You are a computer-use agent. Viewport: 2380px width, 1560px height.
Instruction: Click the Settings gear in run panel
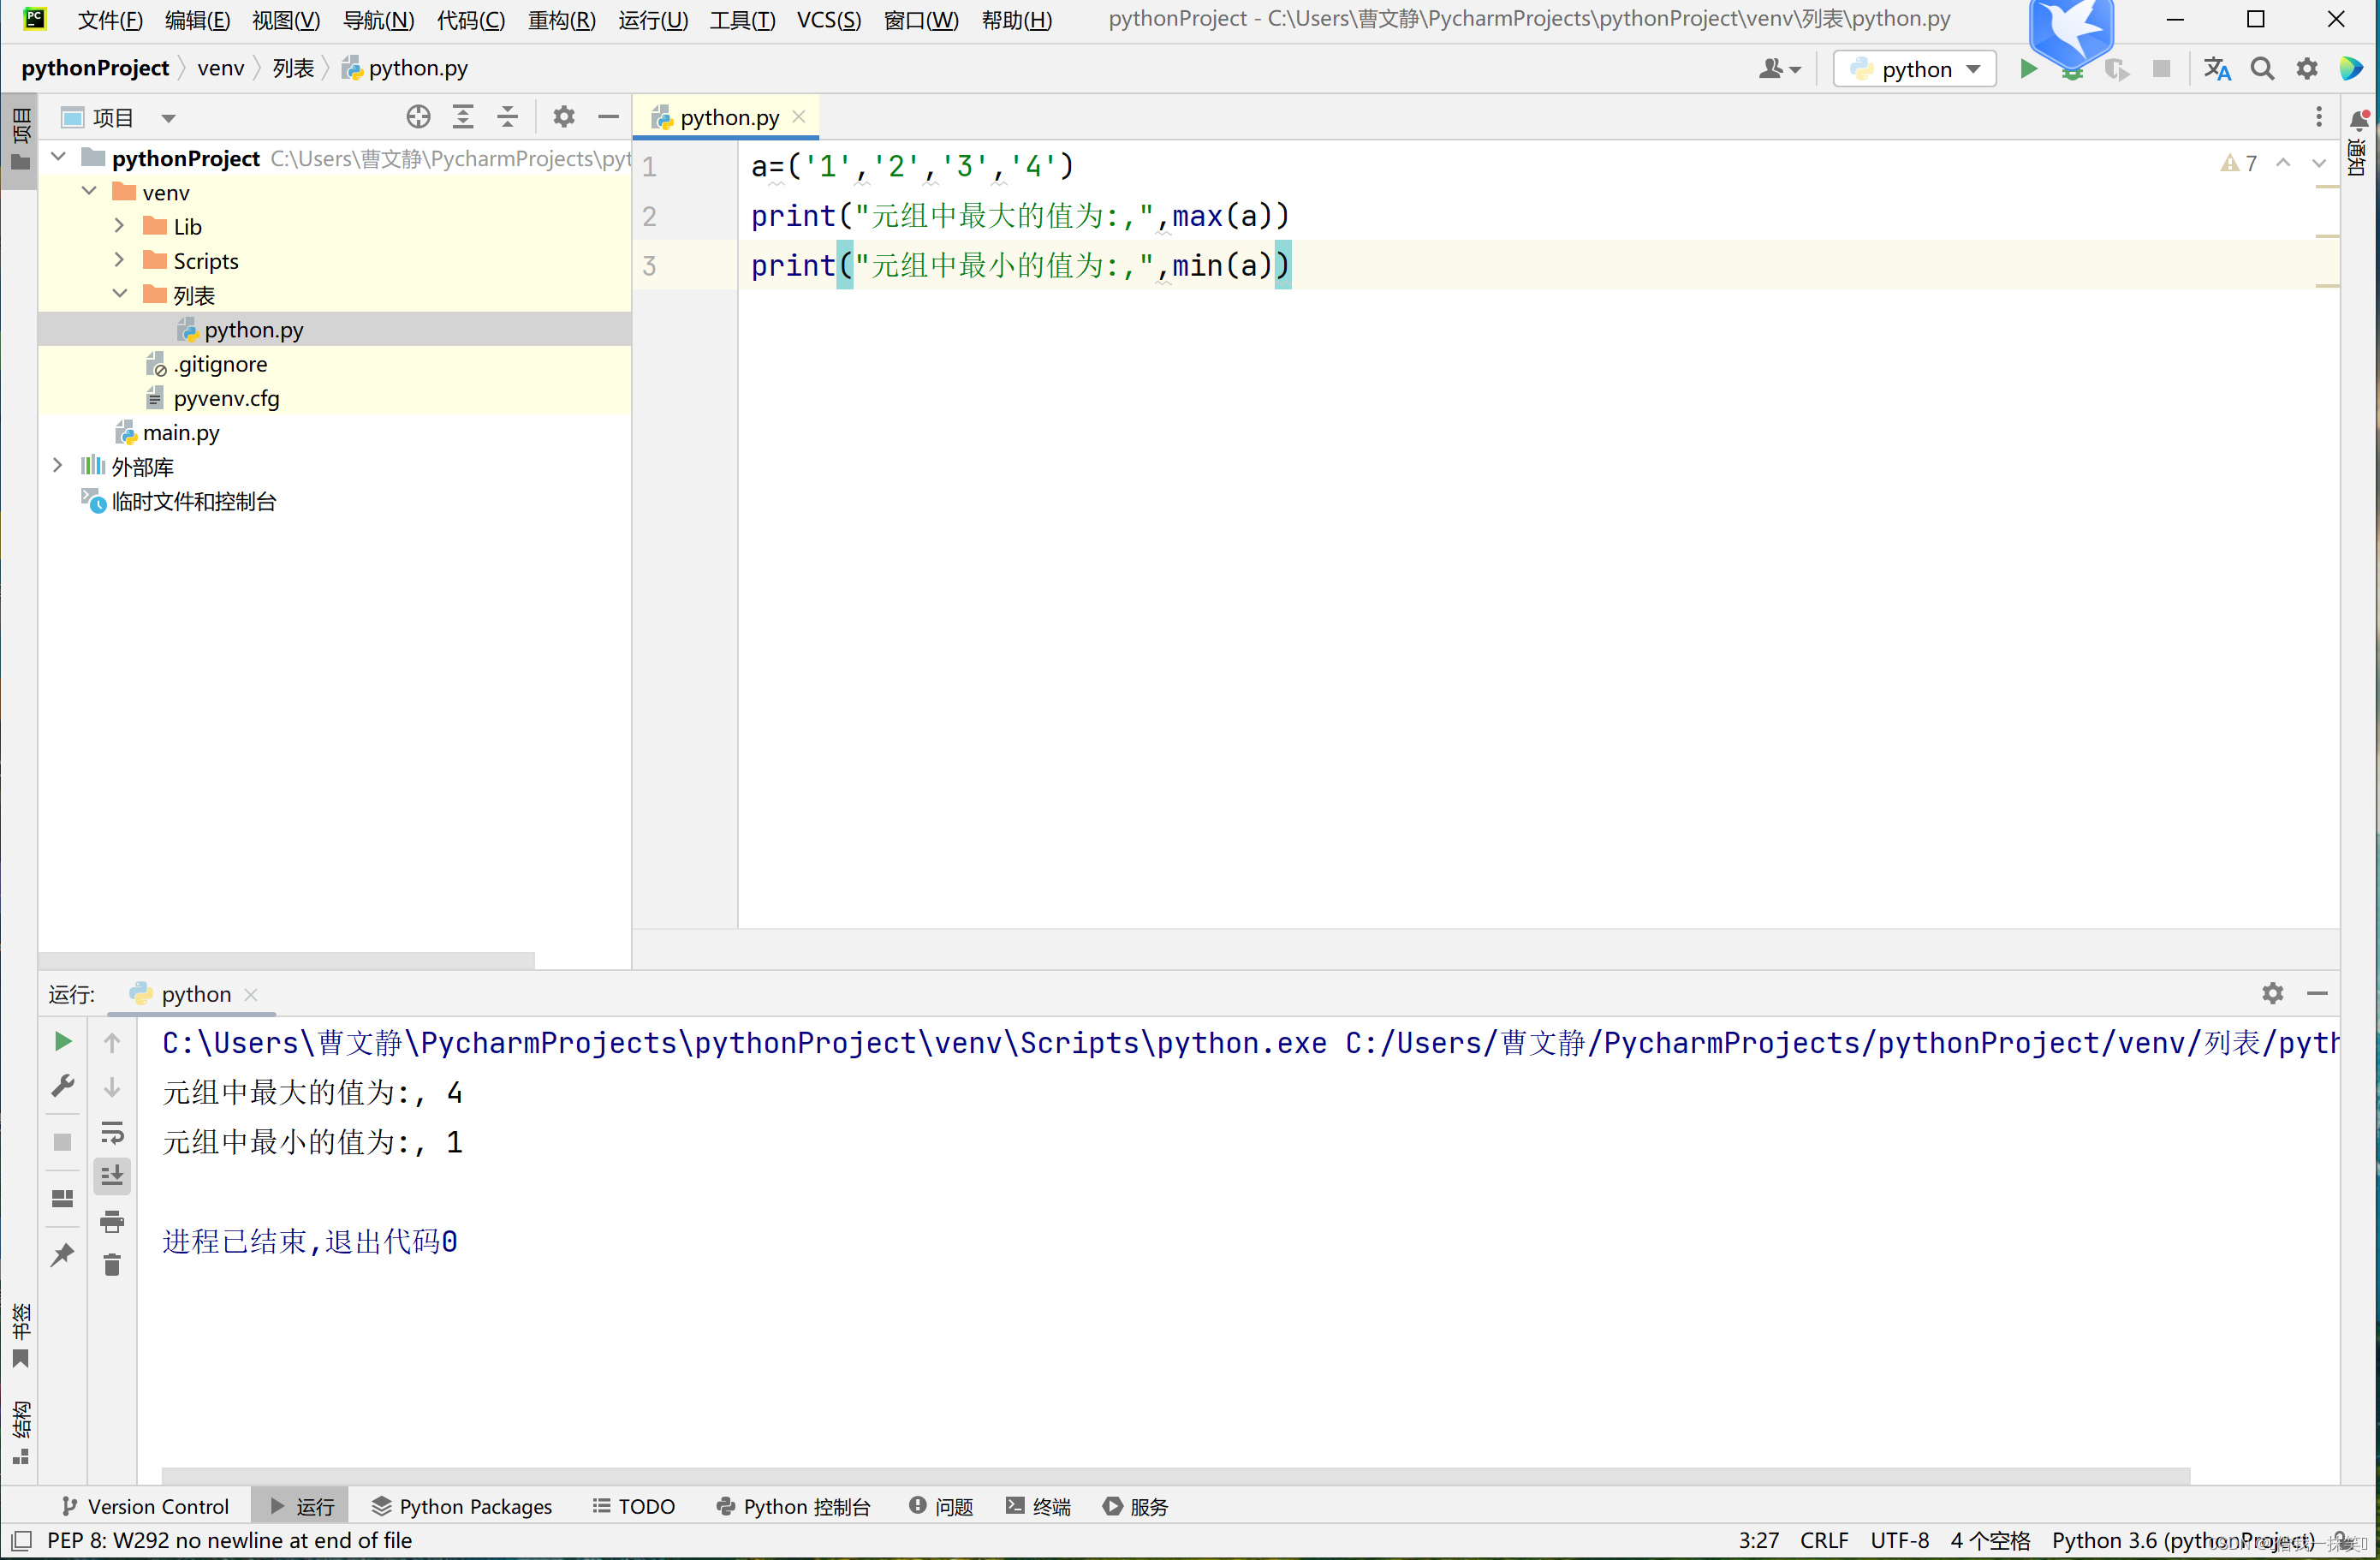click(x=2272, y=992)
